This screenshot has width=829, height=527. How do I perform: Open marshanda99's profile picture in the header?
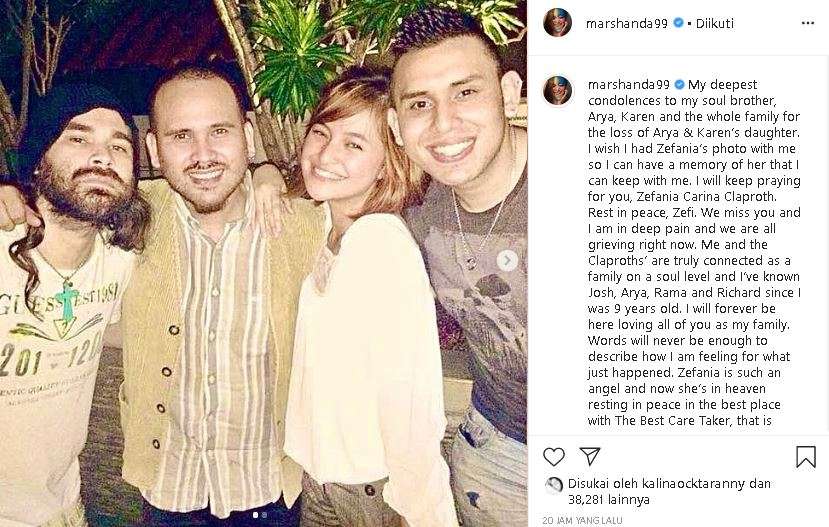(557, 23)
